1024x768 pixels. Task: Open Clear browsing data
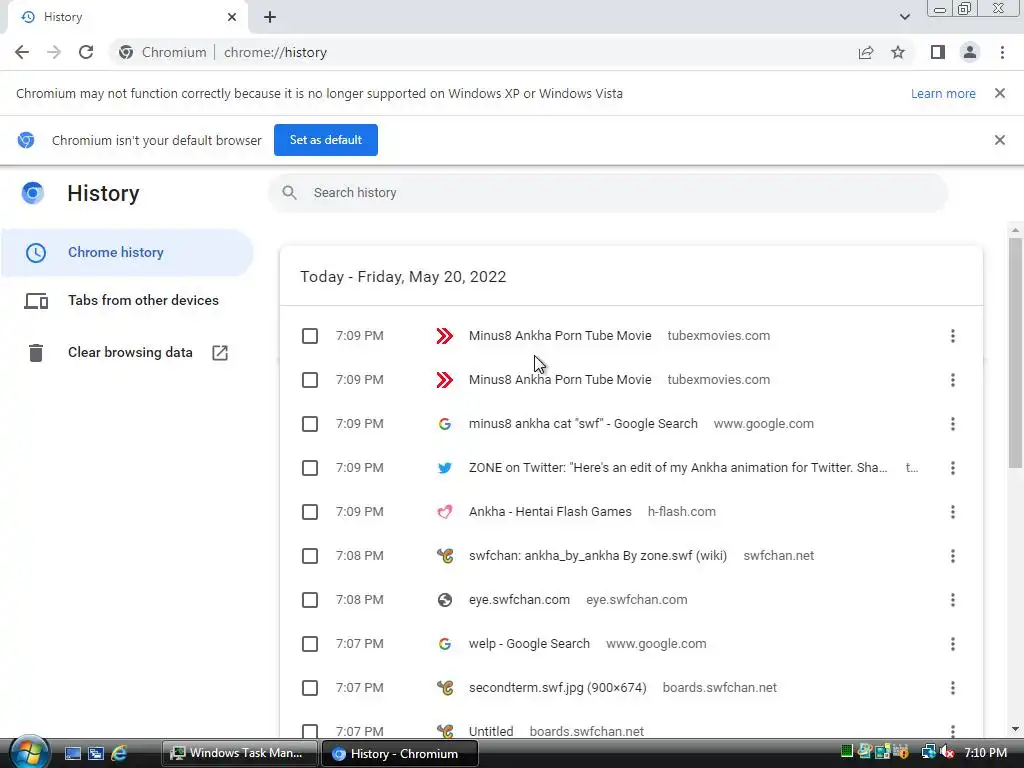127,353
